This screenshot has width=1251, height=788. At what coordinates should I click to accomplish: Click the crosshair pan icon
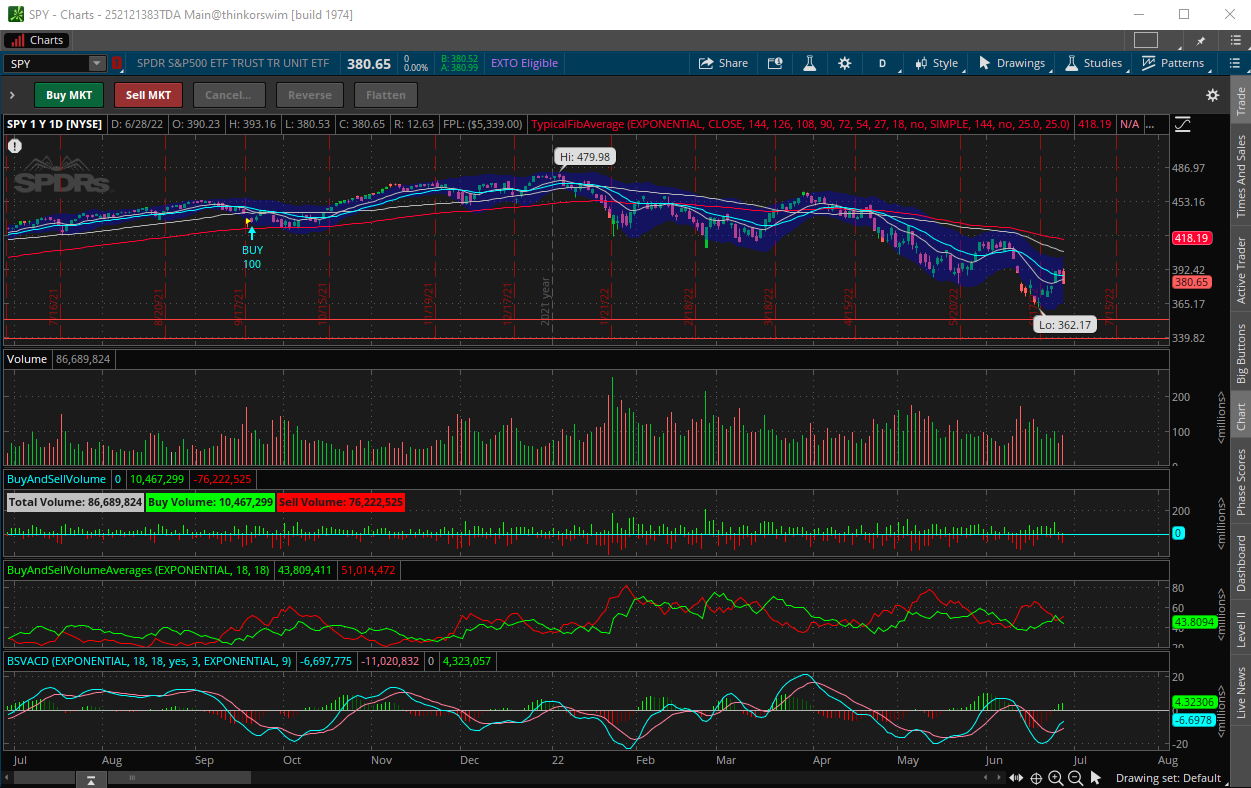tap(1036, 778)
